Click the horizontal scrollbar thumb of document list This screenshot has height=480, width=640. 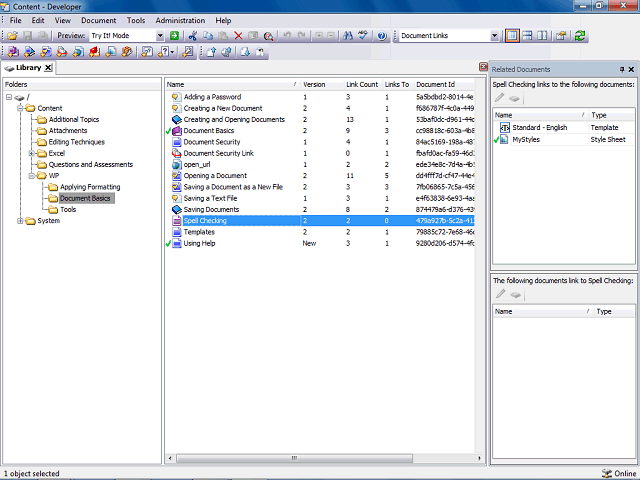pyautogui.click(x=294, y=458)
